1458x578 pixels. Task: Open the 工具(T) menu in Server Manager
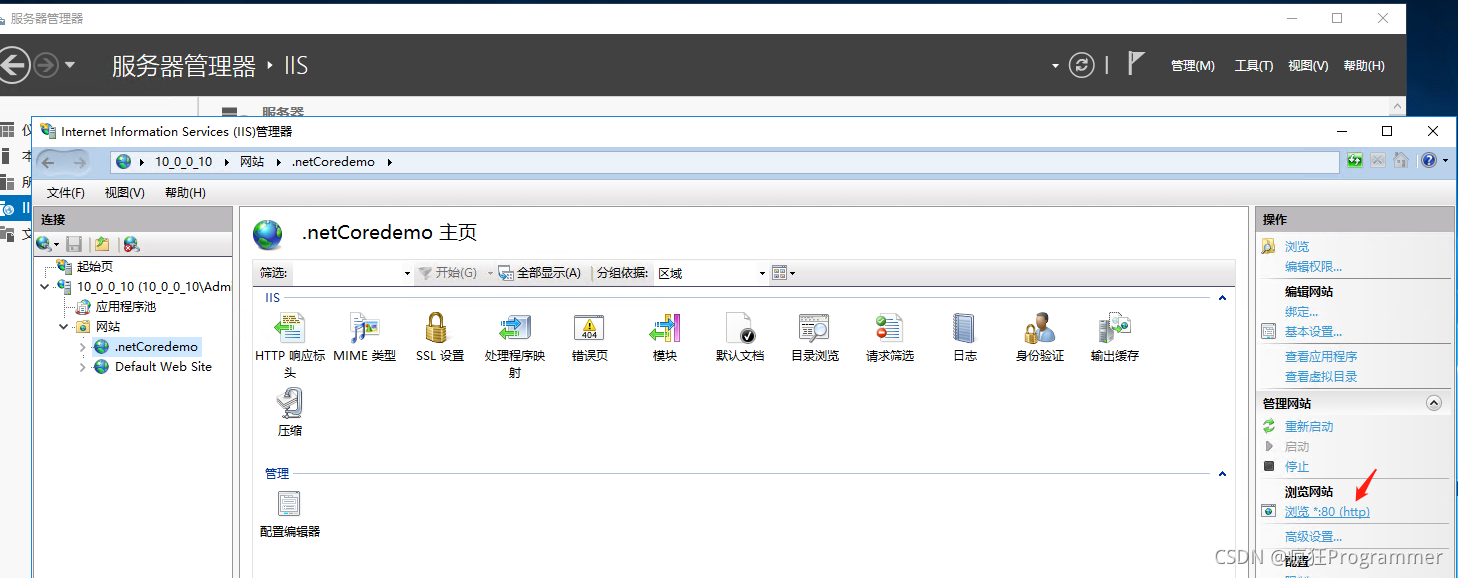[1253, 66]
